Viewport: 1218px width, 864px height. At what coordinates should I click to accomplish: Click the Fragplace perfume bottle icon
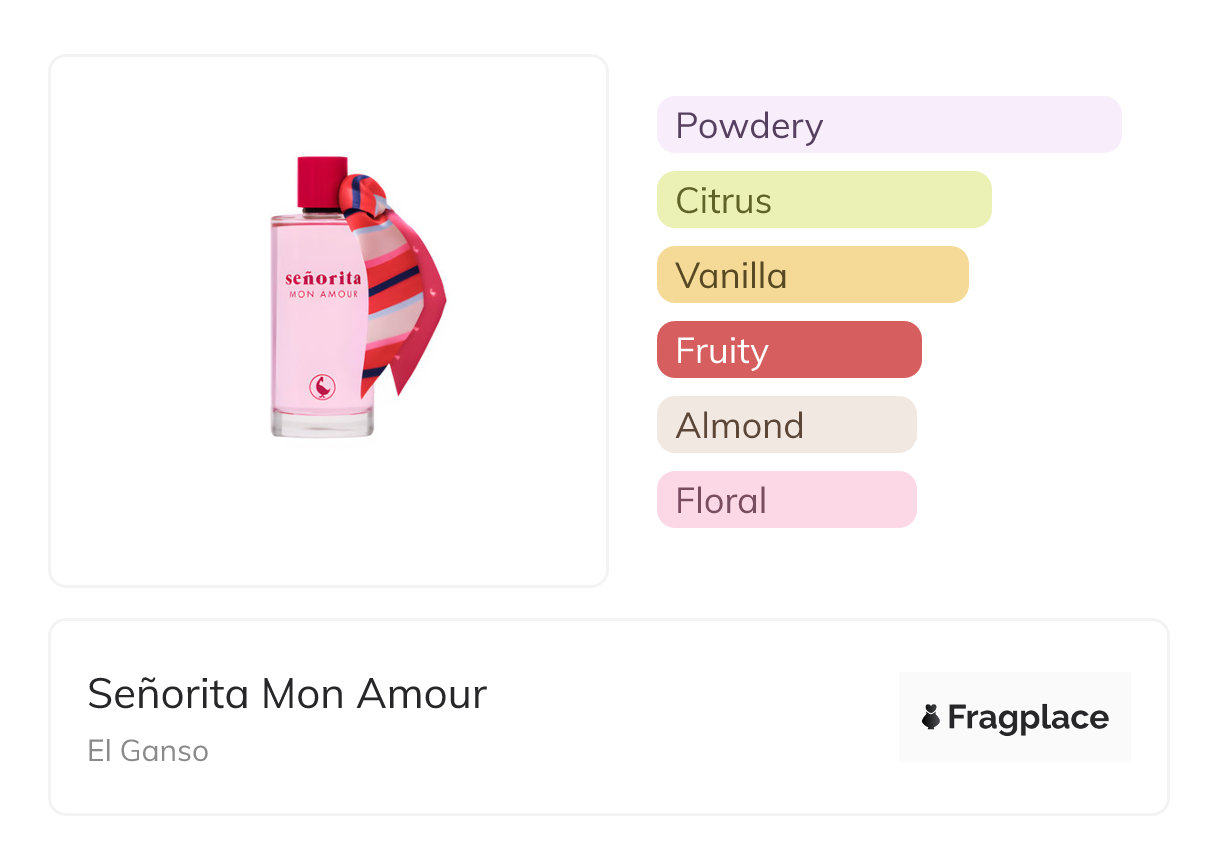point(931,717)
